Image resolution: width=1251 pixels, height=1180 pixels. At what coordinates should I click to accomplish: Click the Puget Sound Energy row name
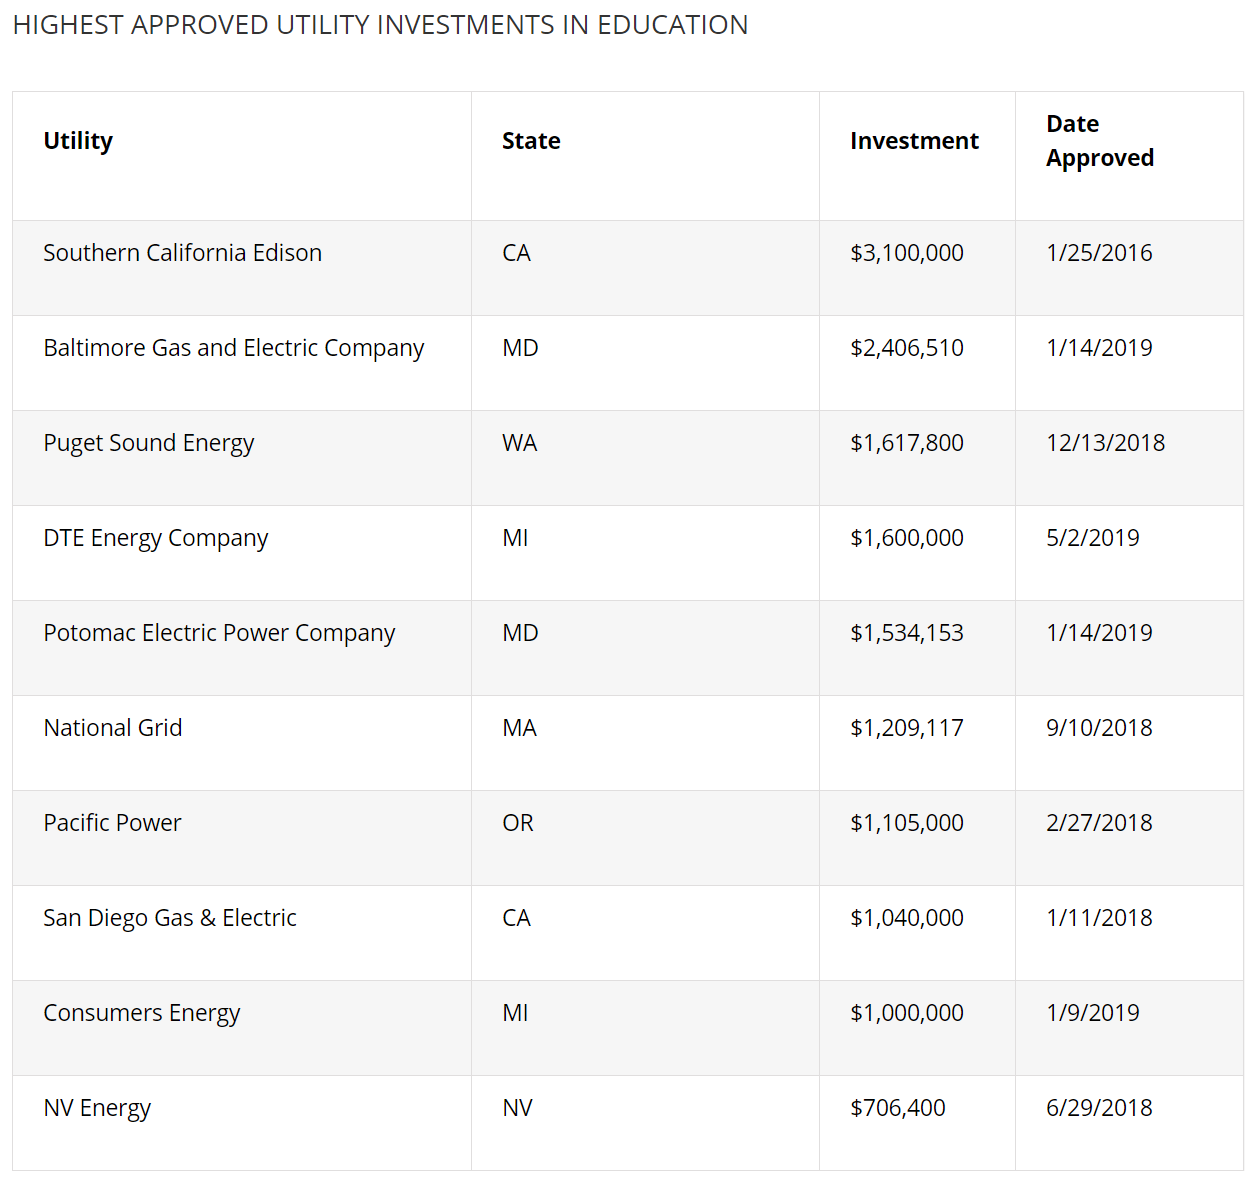tap(148, 443)
